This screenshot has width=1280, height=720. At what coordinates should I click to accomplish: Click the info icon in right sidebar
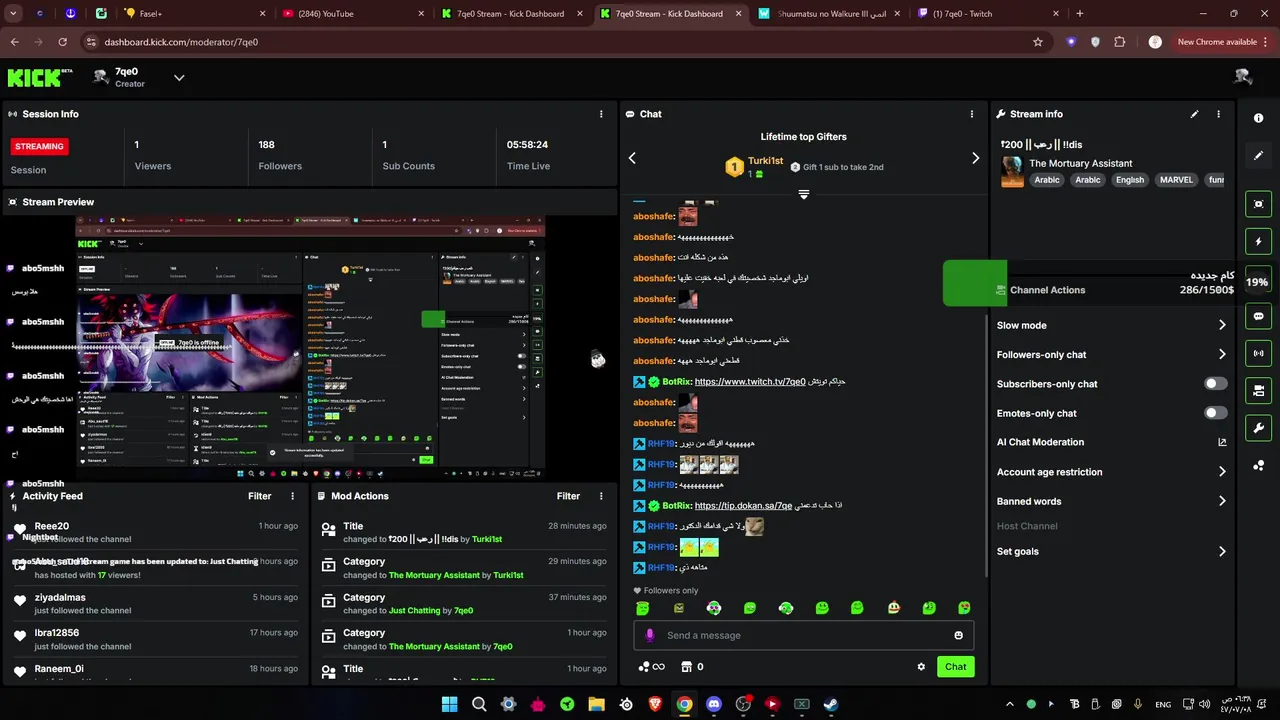point(1258,118)
